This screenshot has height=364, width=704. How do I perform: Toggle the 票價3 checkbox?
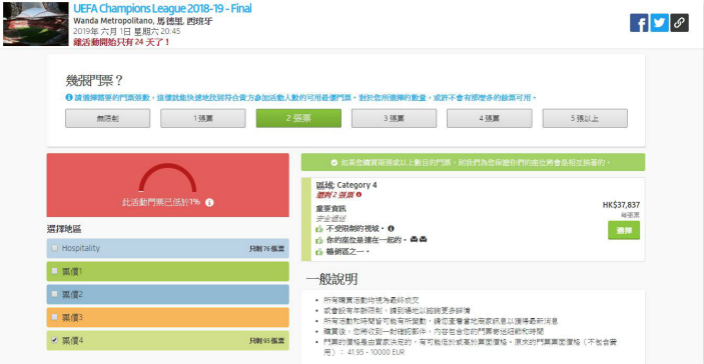pos(55,317)
